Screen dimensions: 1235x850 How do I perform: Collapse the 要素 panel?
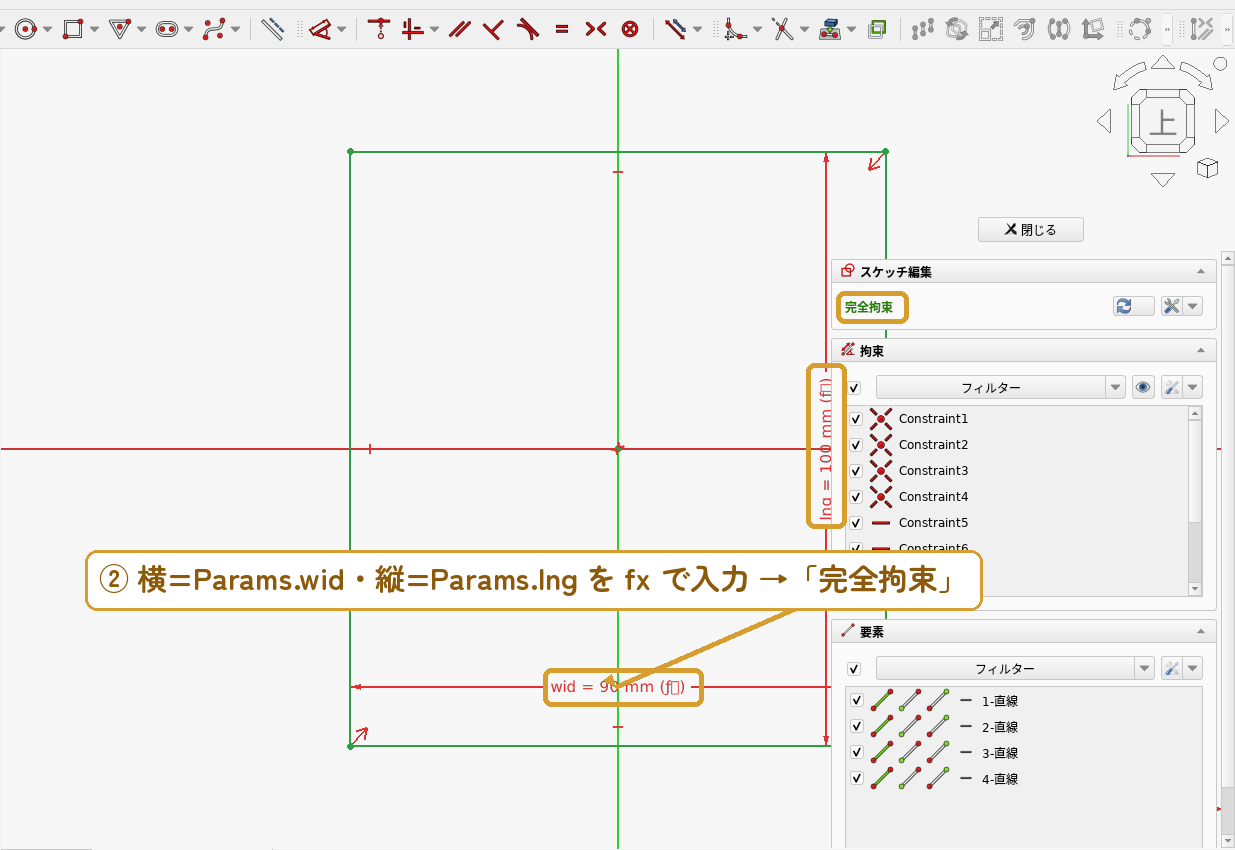(x=1200, y=632)
